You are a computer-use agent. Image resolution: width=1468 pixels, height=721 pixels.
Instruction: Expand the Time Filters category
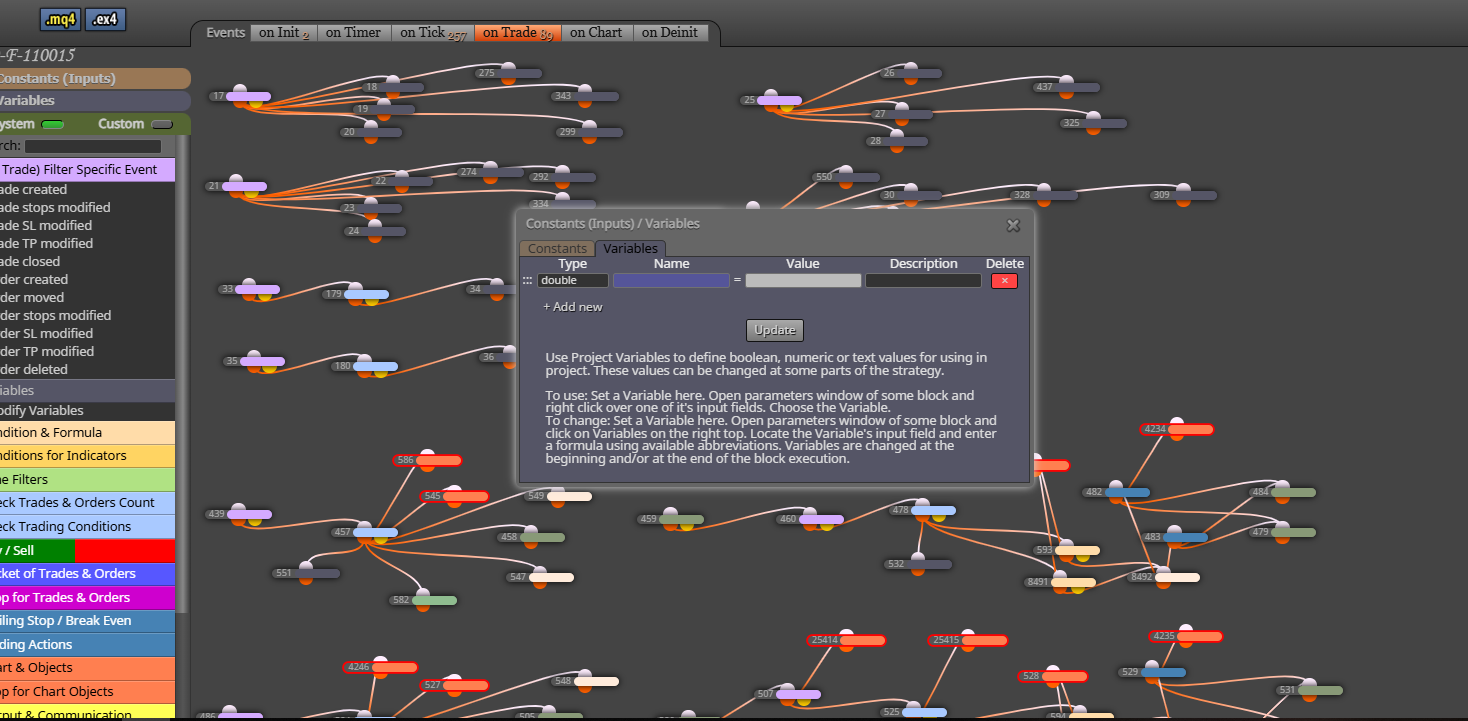pyautogui.click(x=87, y=480)
